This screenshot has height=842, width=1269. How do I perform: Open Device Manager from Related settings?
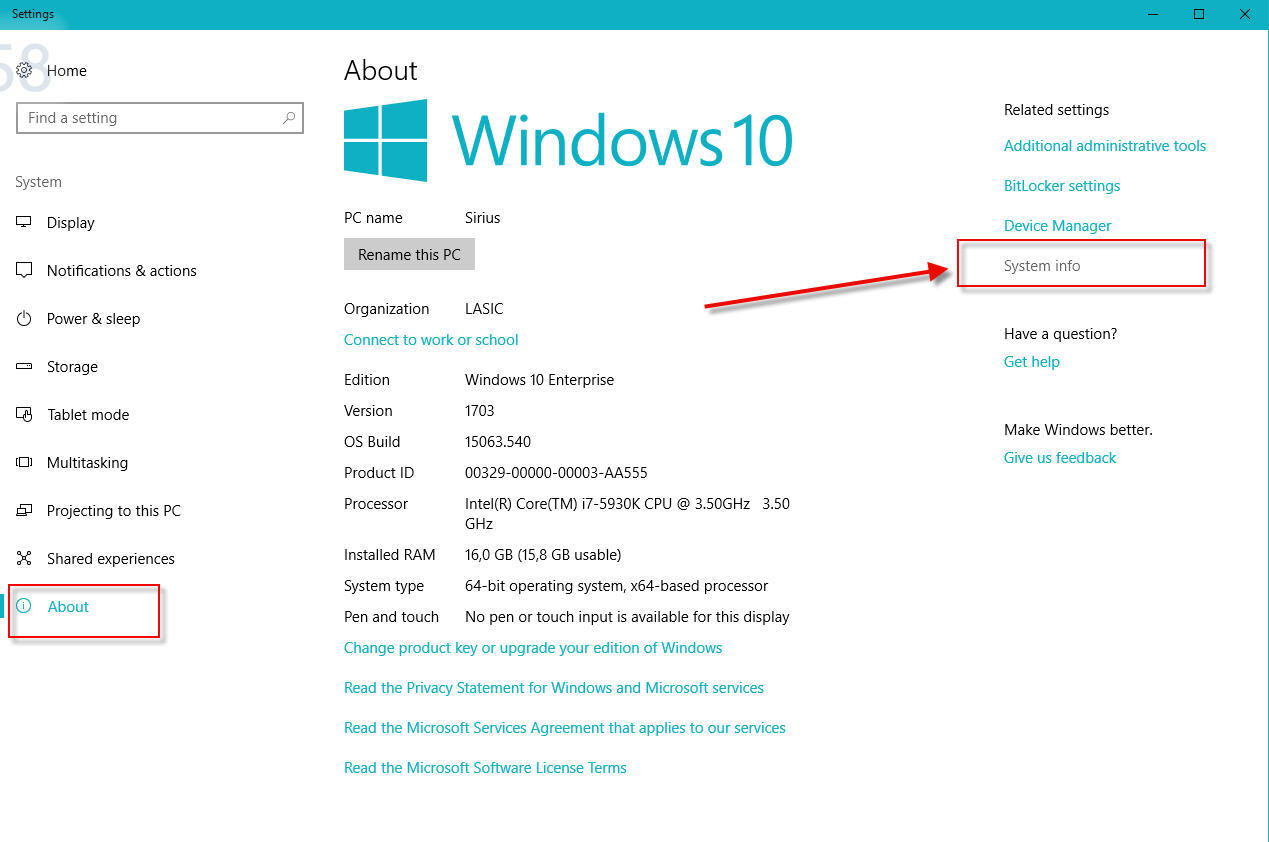pos(1057,226)
